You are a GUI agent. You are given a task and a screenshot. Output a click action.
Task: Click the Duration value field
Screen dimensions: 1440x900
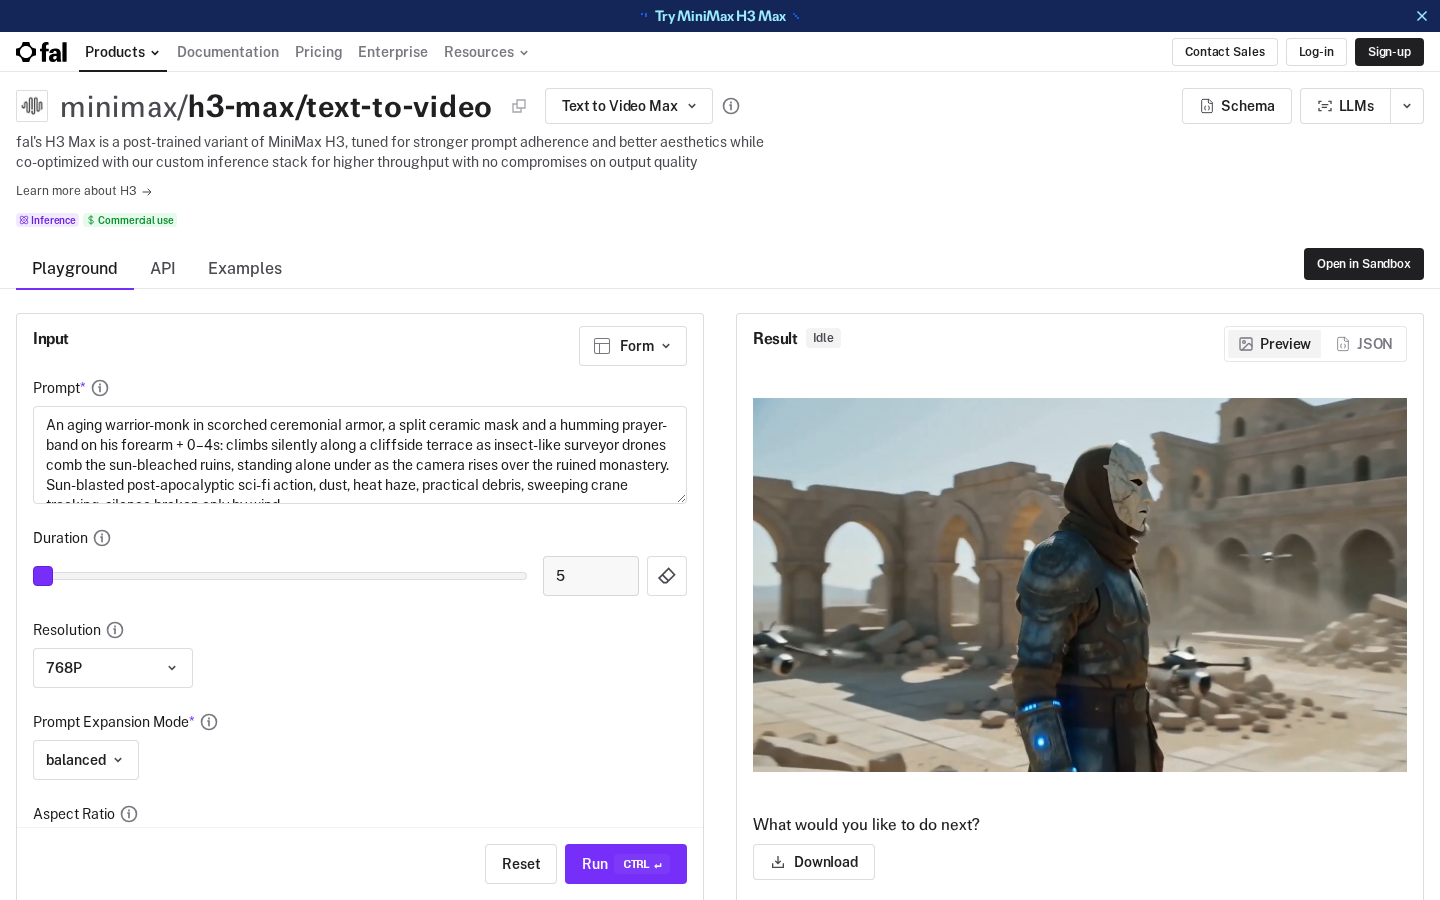591,576
